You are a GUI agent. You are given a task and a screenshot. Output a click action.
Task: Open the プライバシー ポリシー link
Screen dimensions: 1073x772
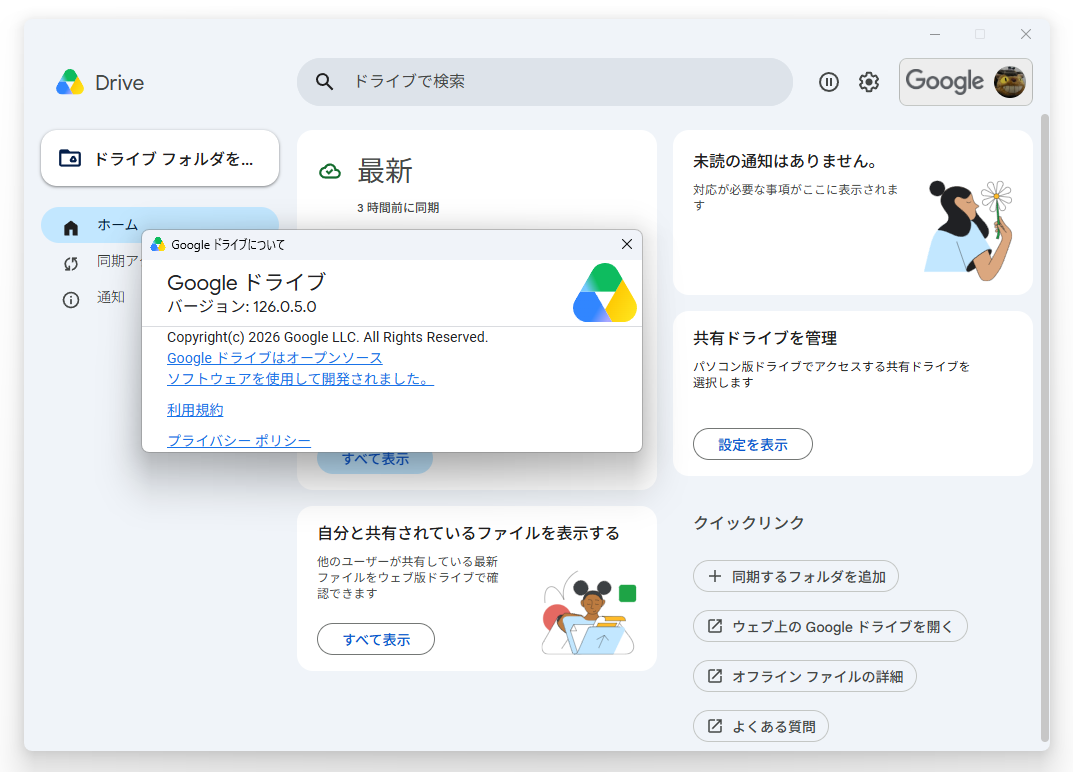tap(239, 441)
